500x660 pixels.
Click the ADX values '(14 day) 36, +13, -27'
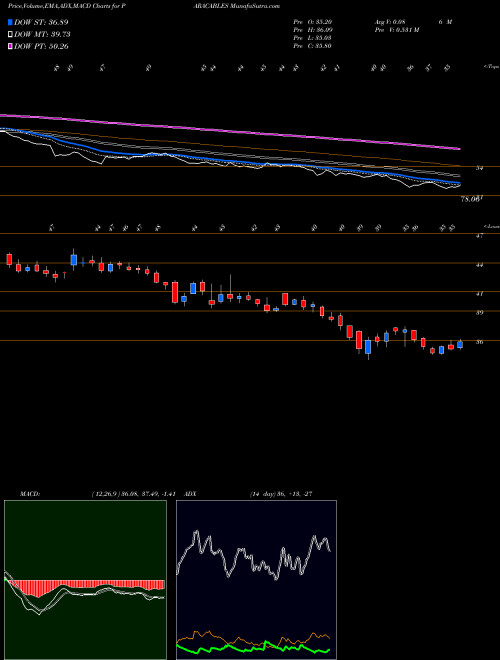281,494
